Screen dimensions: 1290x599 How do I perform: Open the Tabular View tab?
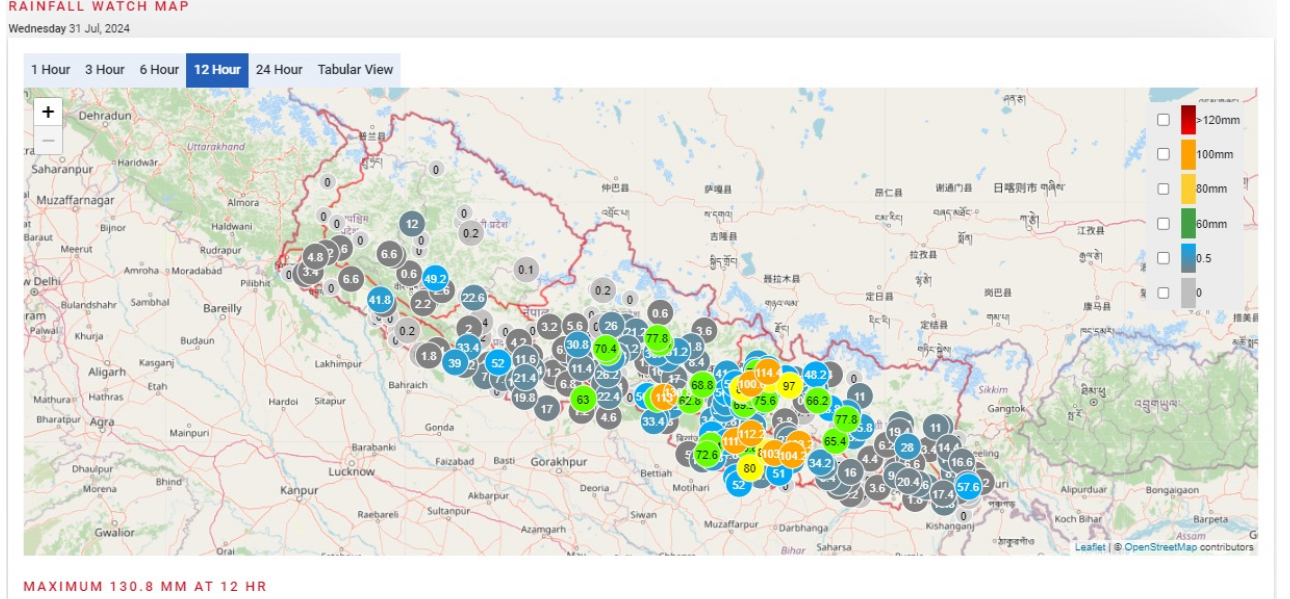(355, 70)
